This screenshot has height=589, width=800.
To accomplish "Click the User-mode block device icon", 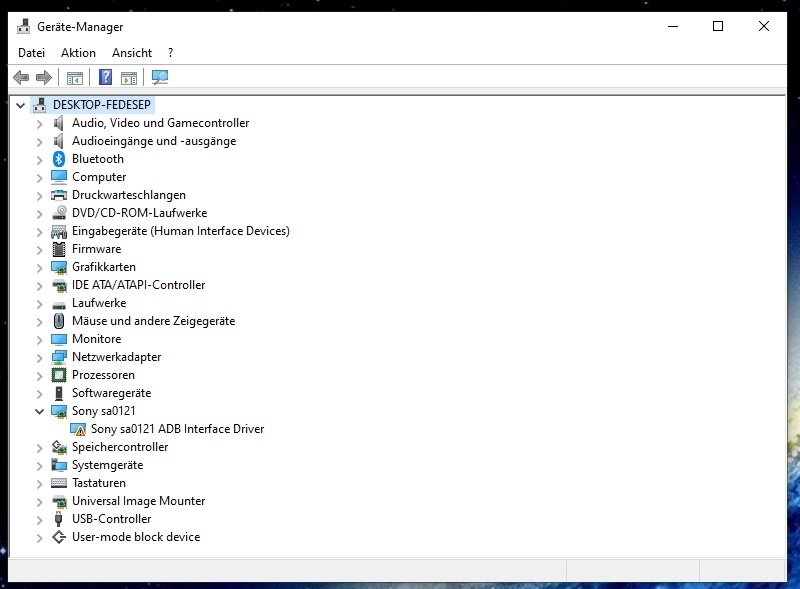I will point(59,537).
